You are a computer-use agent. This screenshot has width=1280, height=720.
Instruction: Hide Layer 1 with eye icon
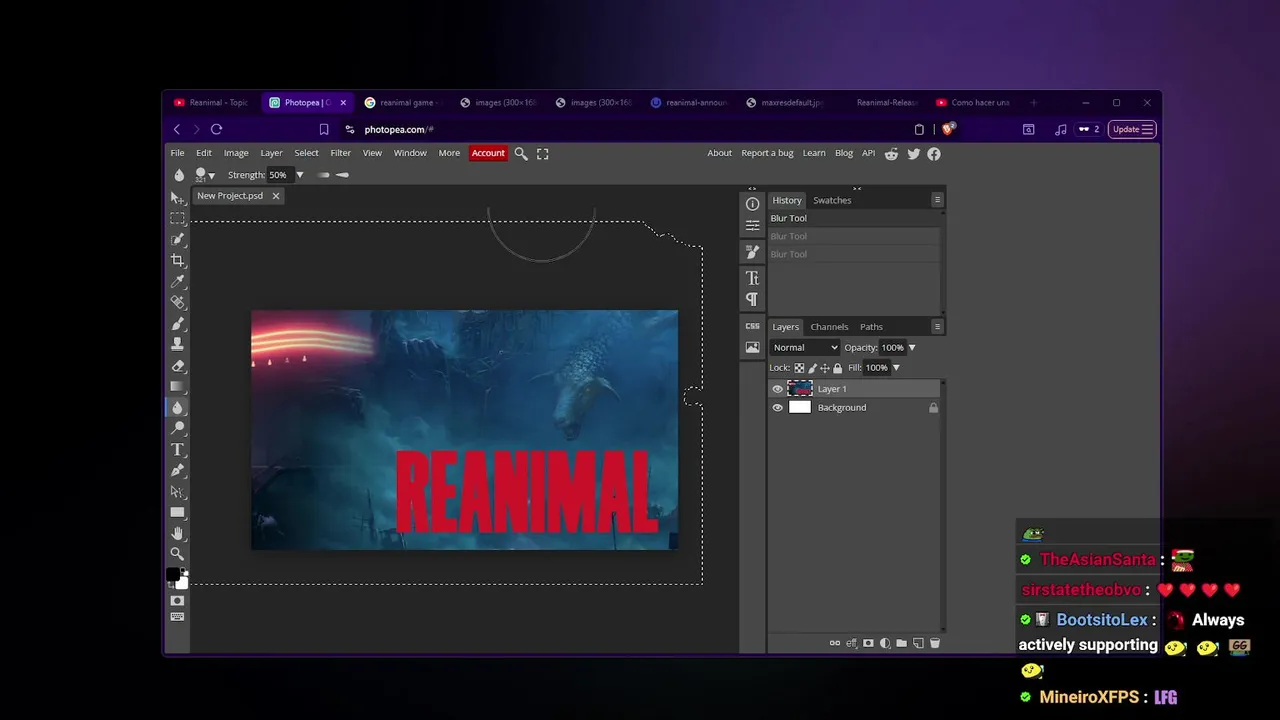tap(778, 389)
